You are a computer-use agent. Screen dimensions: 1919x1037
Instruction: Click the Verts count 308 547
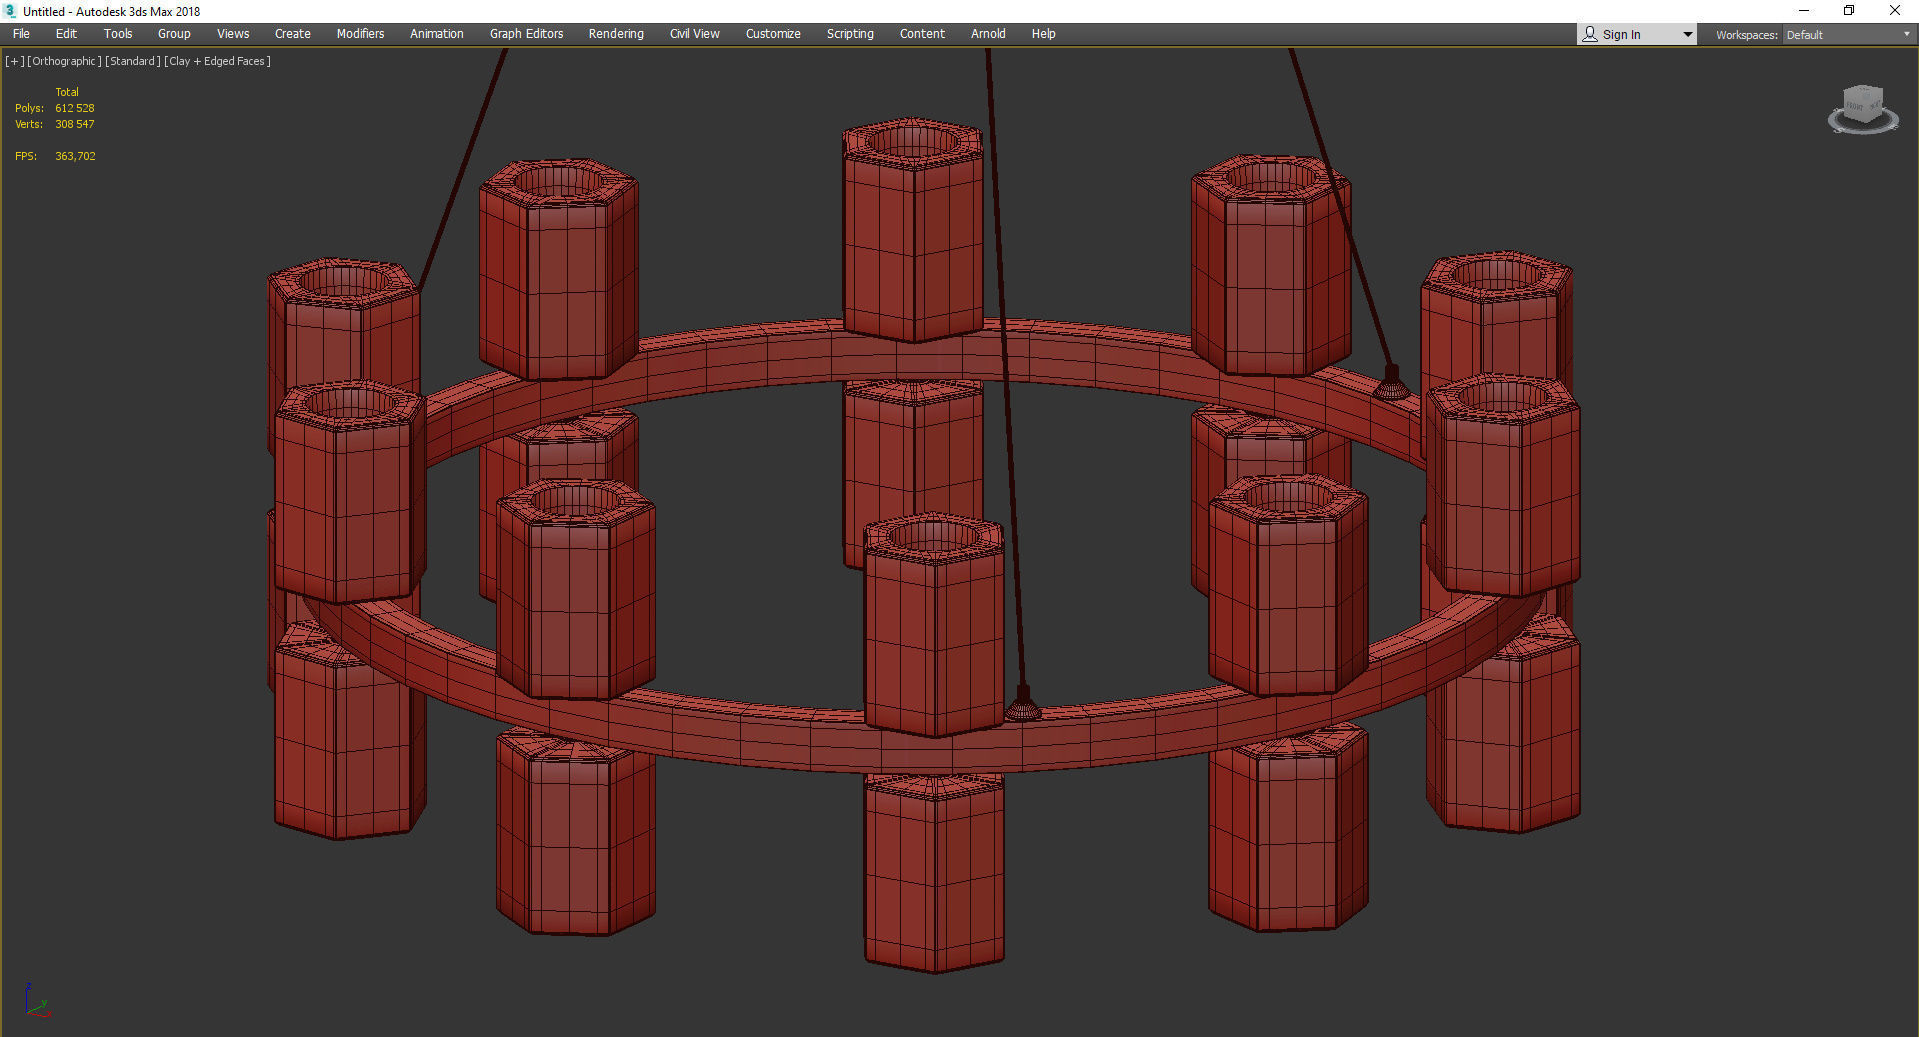pos(75,124)
